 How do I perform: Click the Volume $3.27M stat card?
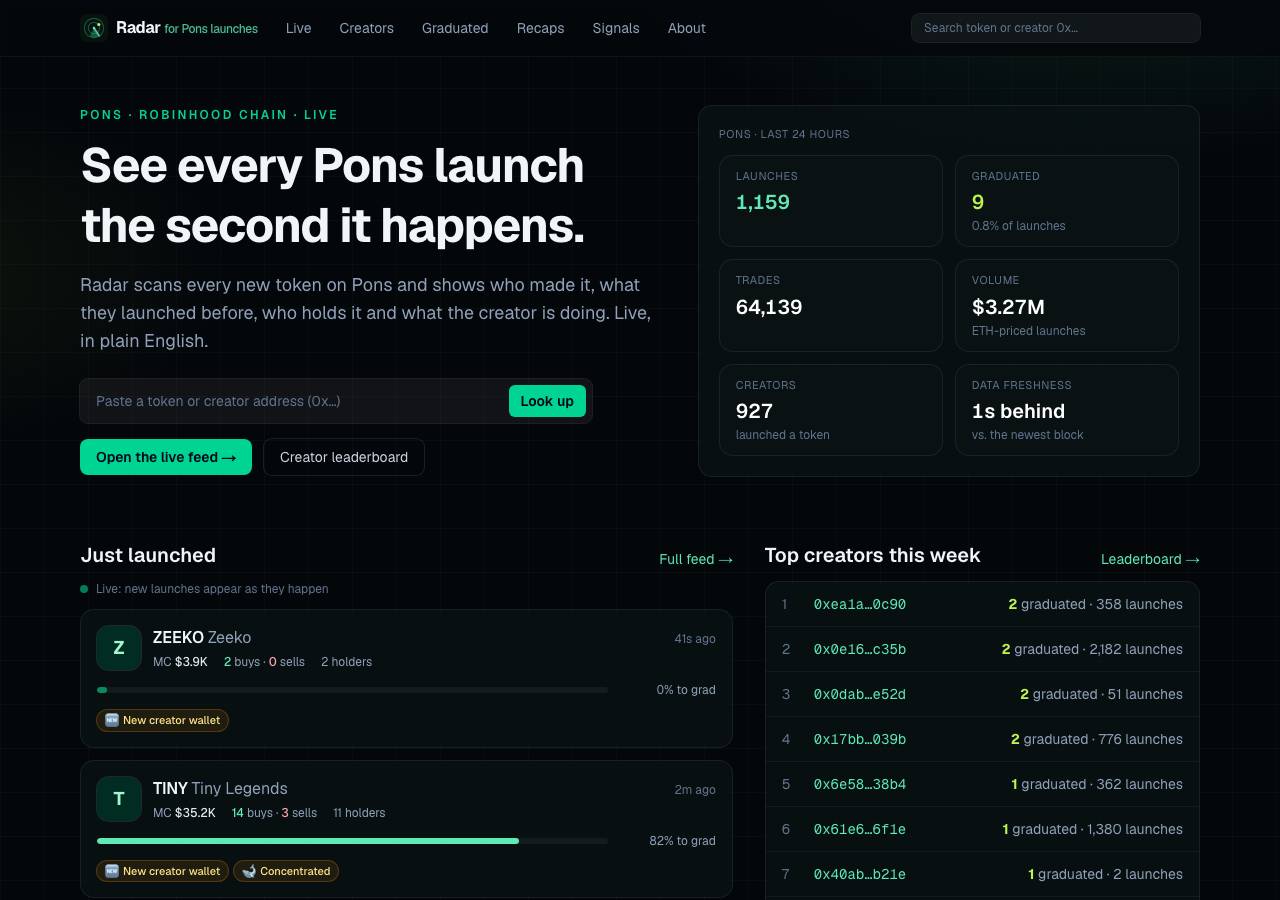pos(1067,305)
